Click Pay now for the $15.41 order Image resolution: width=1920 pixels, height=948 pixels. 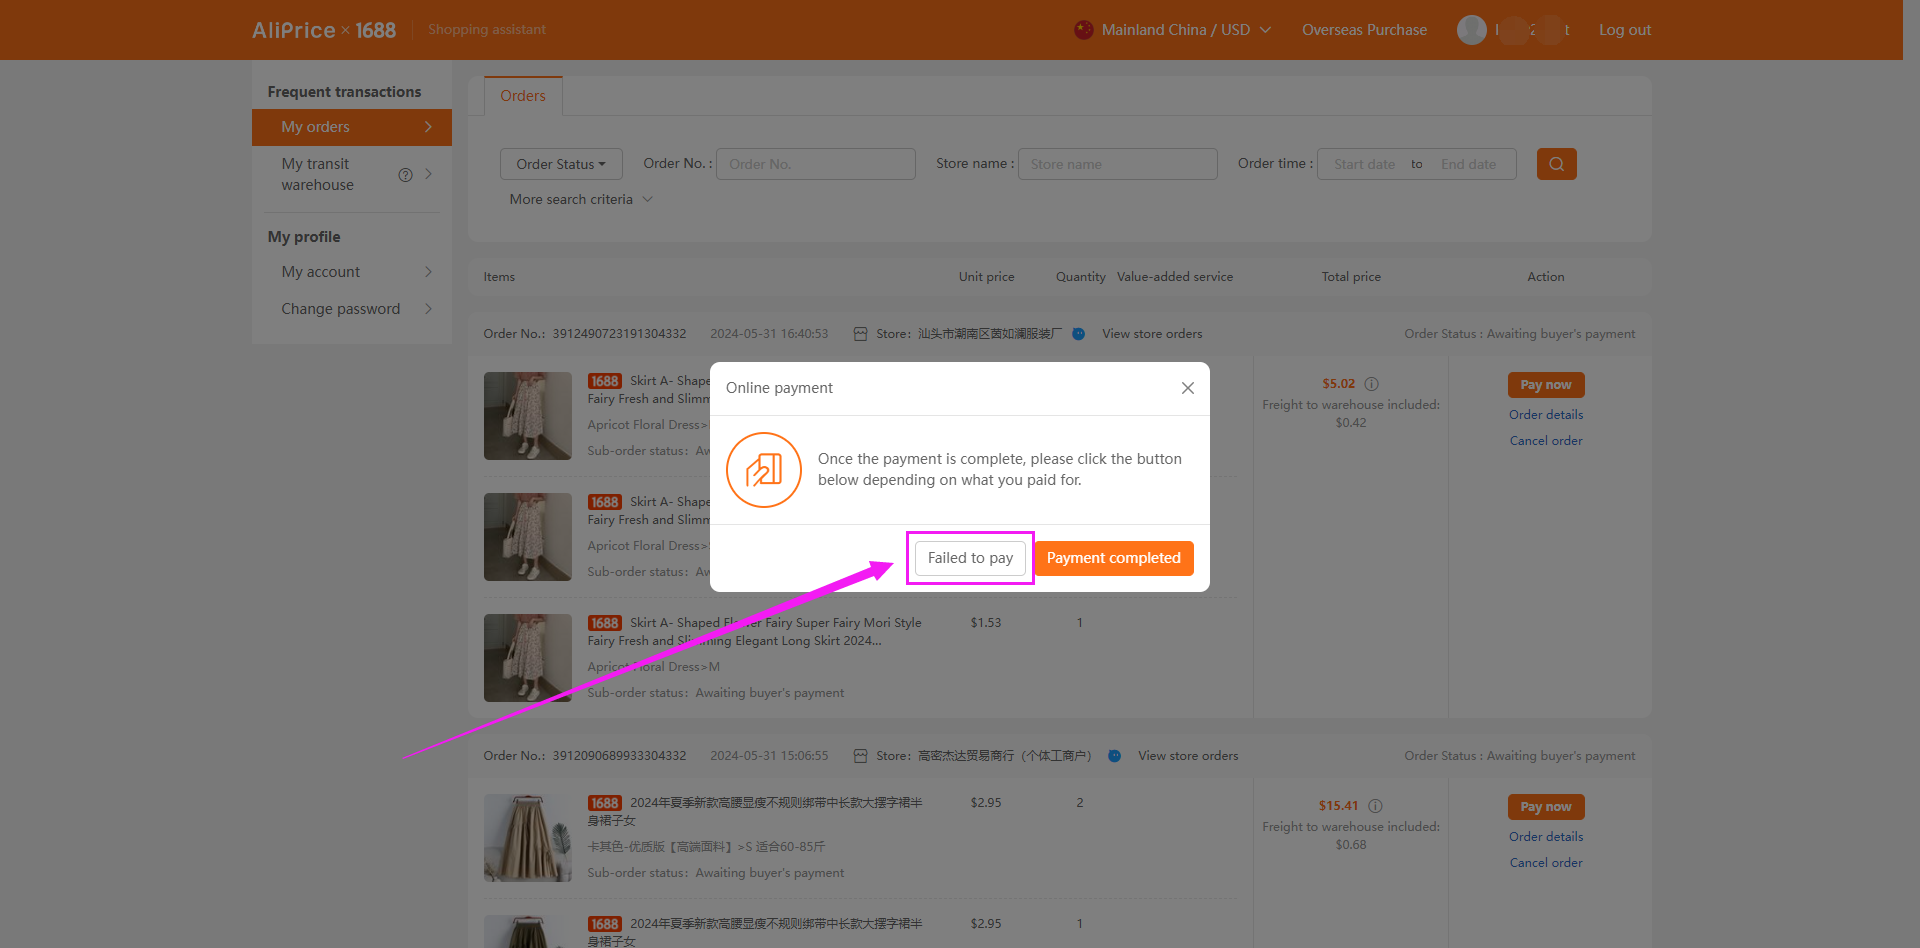(x=1546, y=807)
